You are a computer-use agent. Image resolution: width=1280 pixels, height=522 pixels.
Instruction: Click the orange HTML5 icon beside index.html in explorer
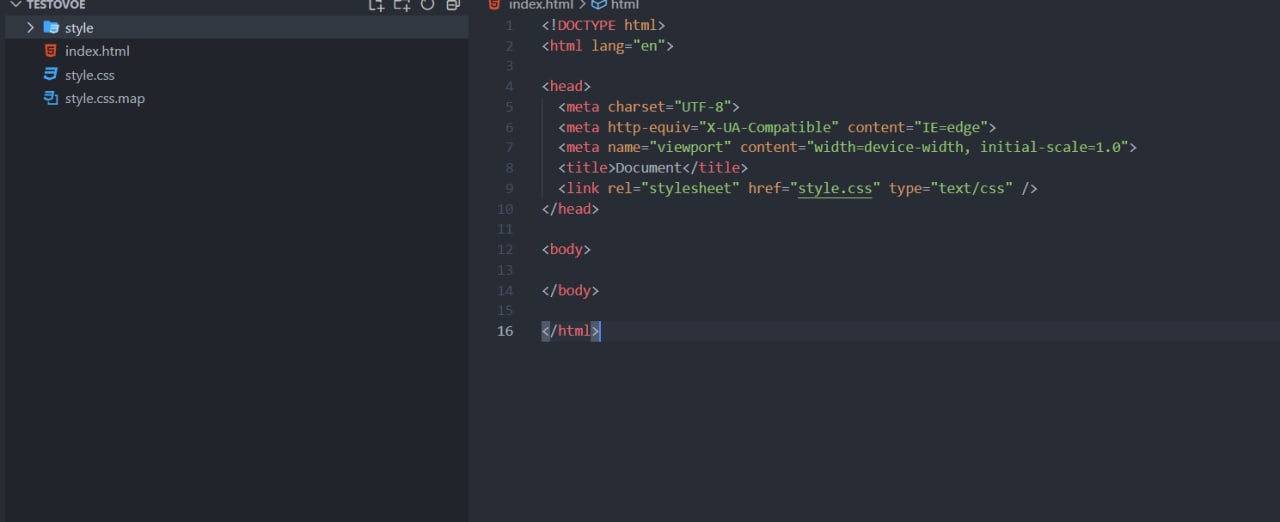point(51,51)
